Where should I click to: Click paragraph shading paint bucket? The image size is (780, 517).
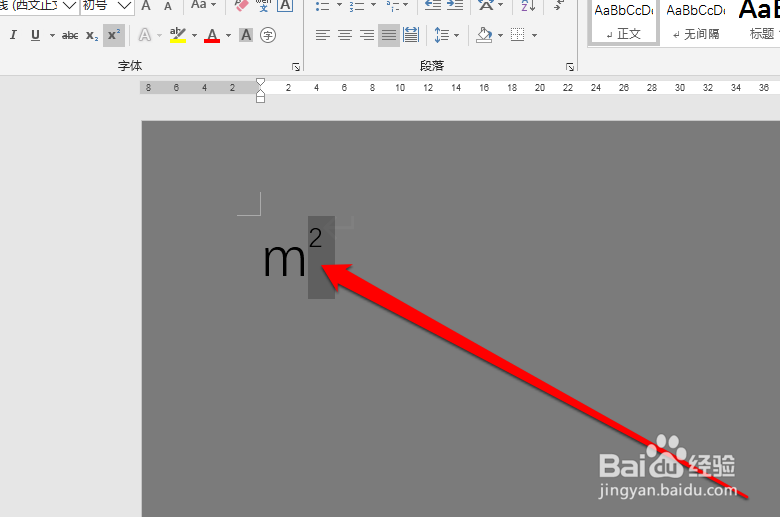484,35
